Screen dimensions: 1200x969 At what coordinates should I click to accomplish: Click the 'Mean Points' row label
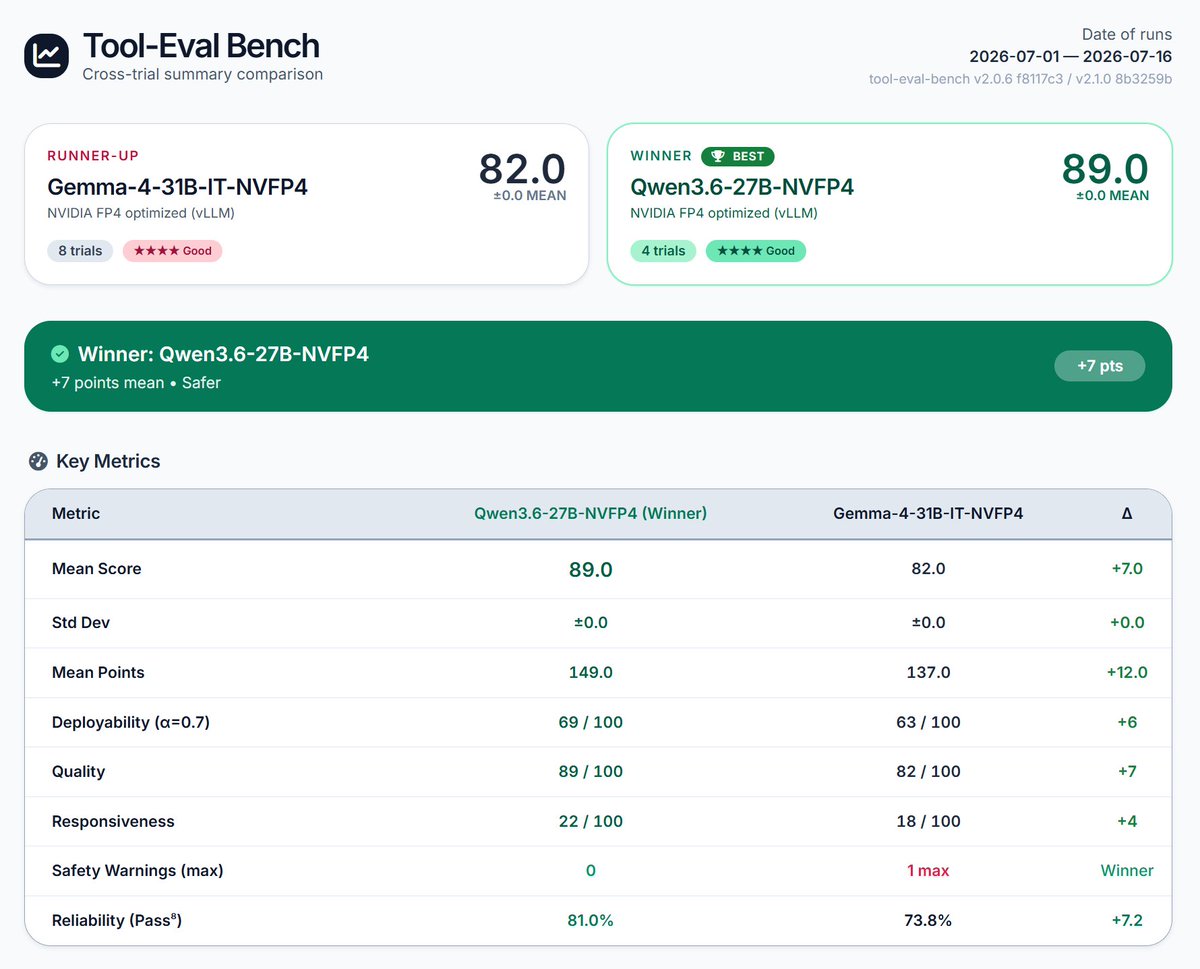pyautogui.click(x=98, y=672)
